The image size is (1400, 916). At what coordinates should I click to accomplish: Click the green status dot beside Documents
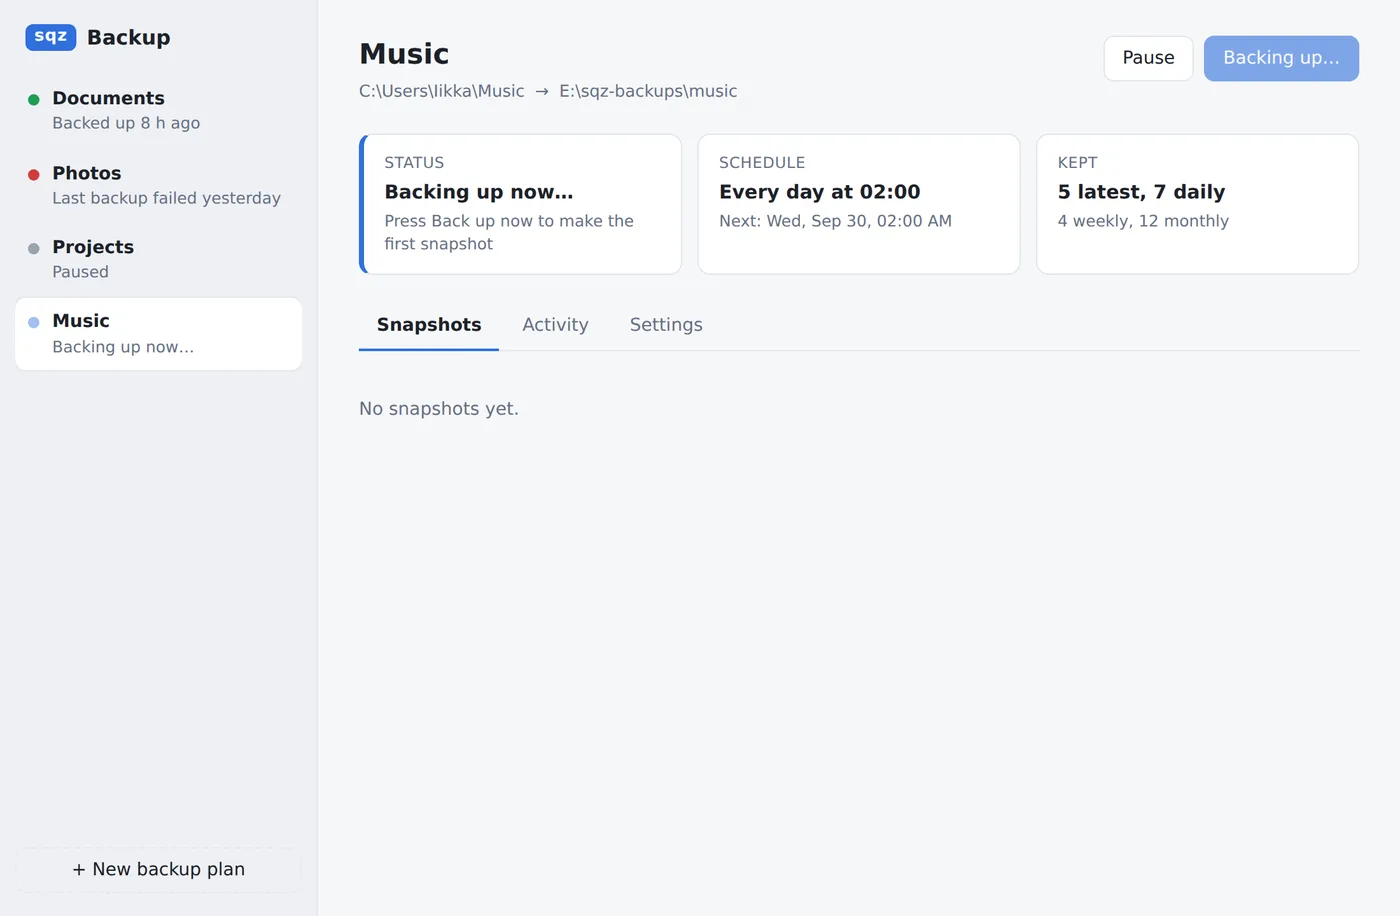tap(34, 99)
